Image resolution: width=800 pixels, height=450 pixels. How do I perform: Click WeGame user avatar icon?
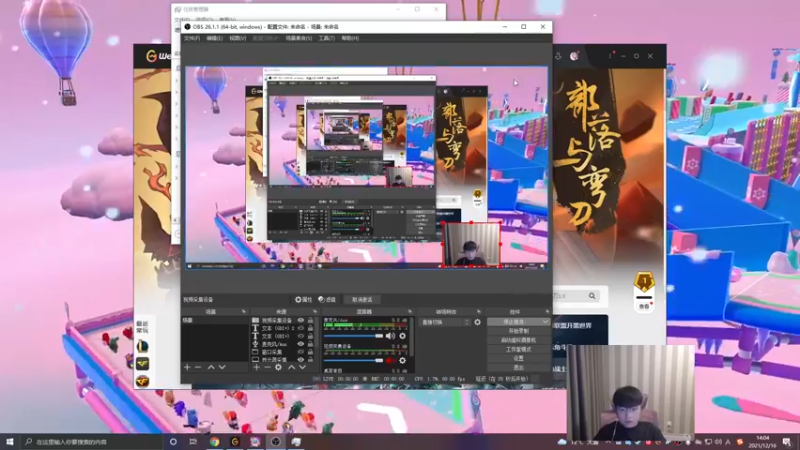click(574, 56)
